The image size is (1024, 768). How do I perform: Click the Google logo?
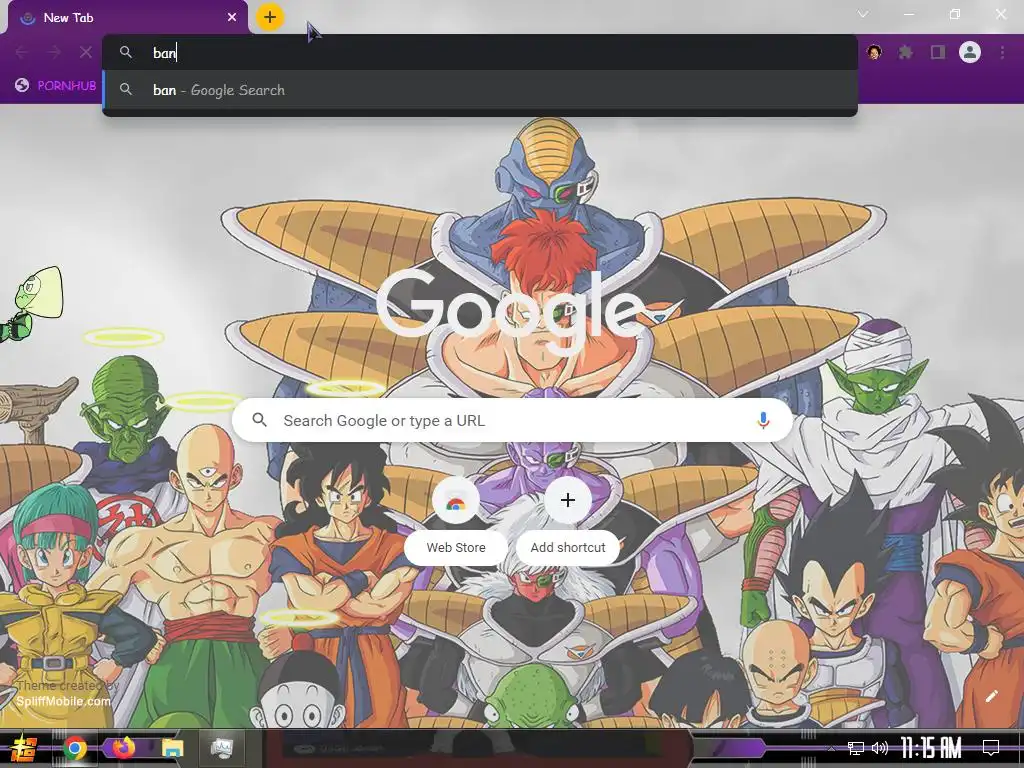click(513, 312)
